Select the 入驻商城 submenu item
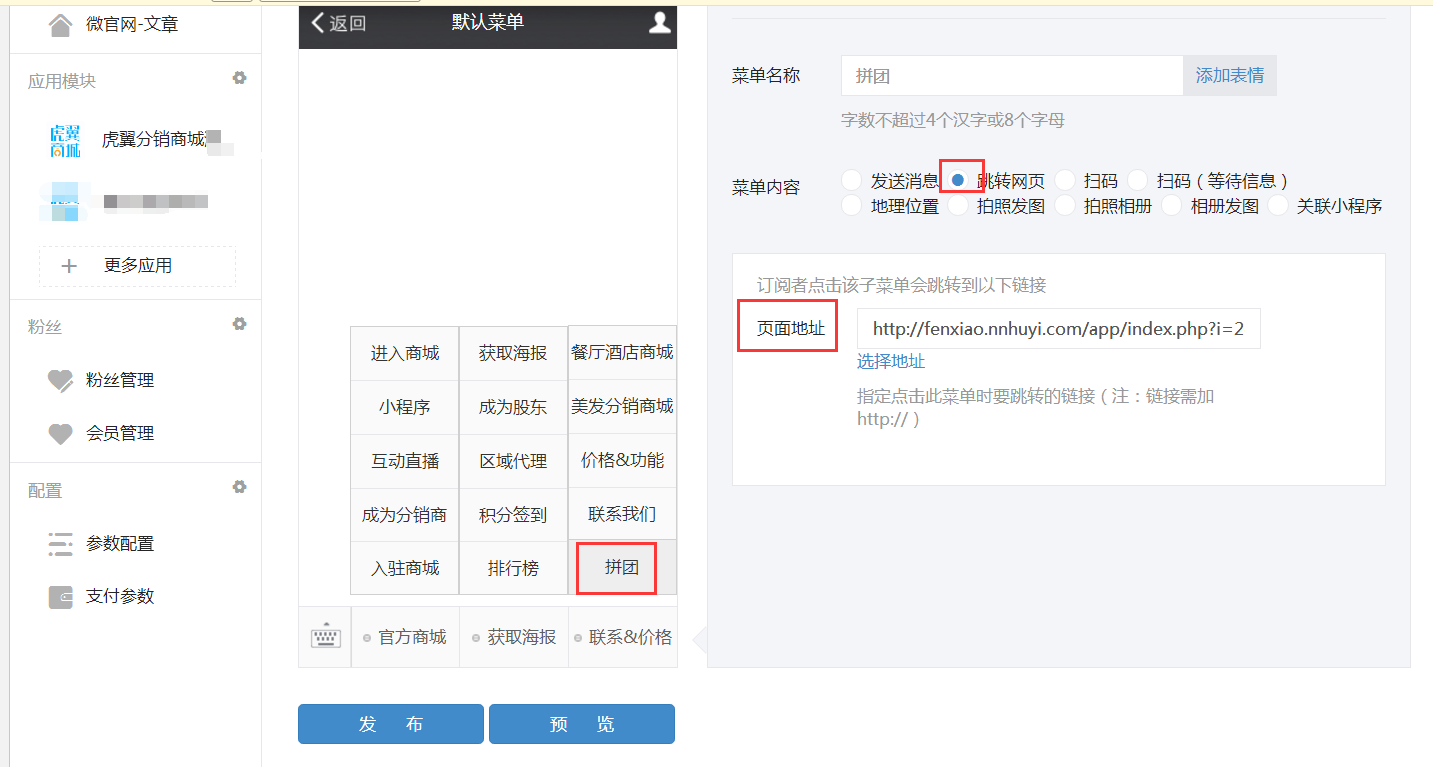The image size is (1433, 767). [x=405, y=568]
